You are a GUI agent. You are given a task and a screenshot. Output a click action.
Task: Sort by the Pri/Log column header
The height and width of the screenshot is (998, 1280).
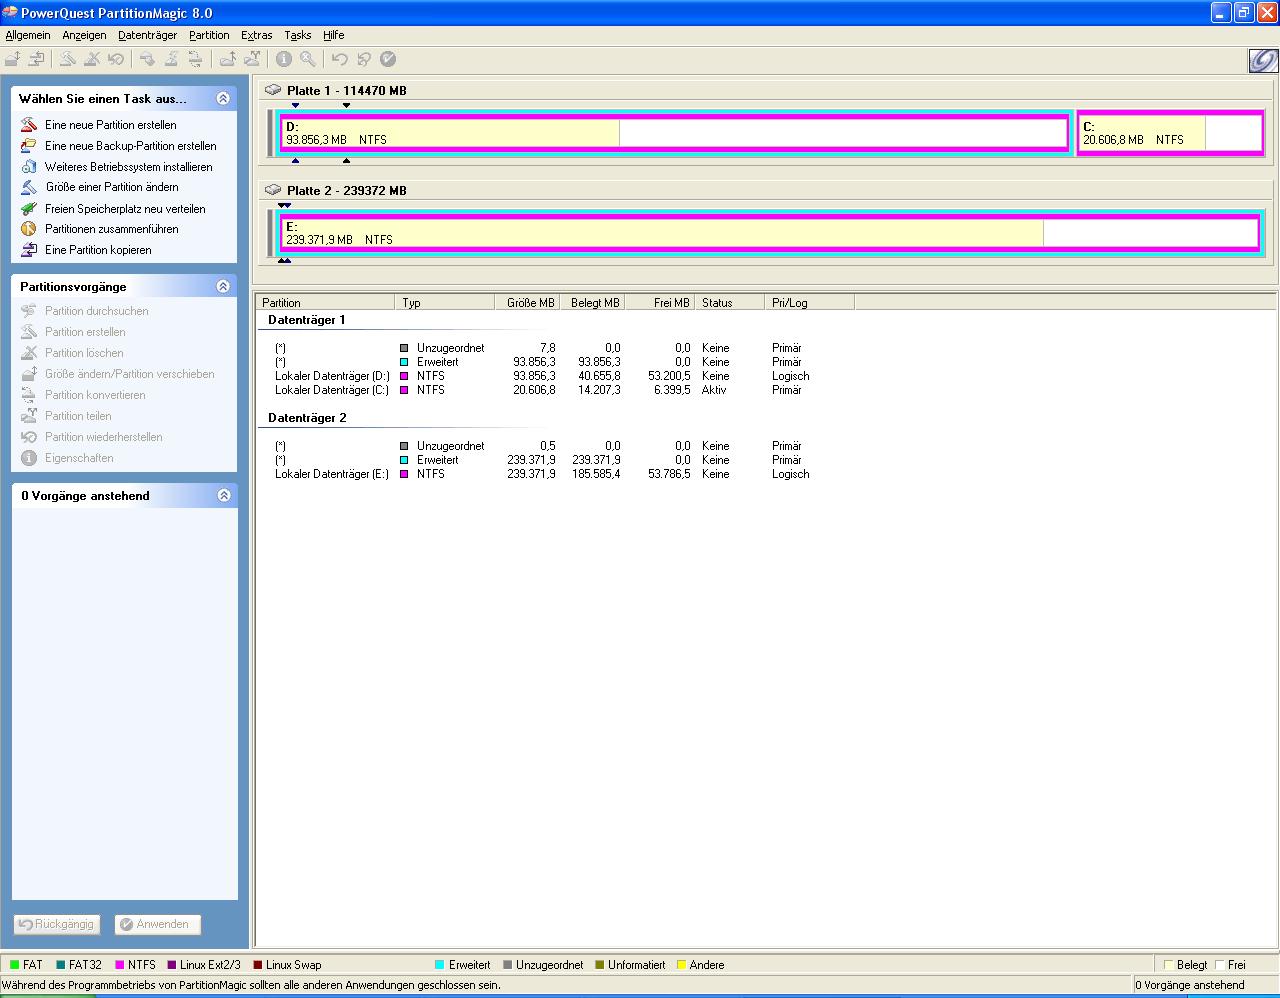809,302
